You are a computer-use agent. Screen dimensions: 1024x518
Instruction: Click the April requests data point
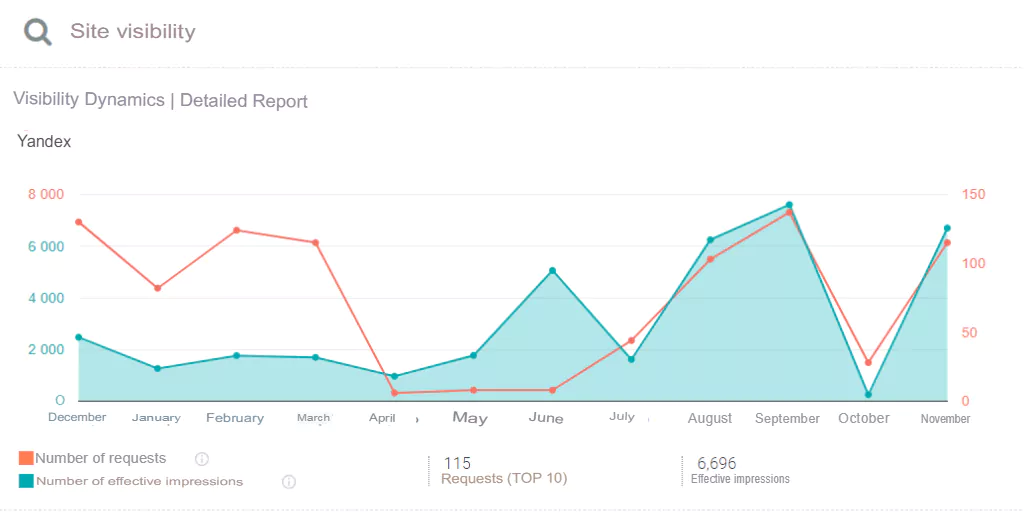tap(394, 393)
